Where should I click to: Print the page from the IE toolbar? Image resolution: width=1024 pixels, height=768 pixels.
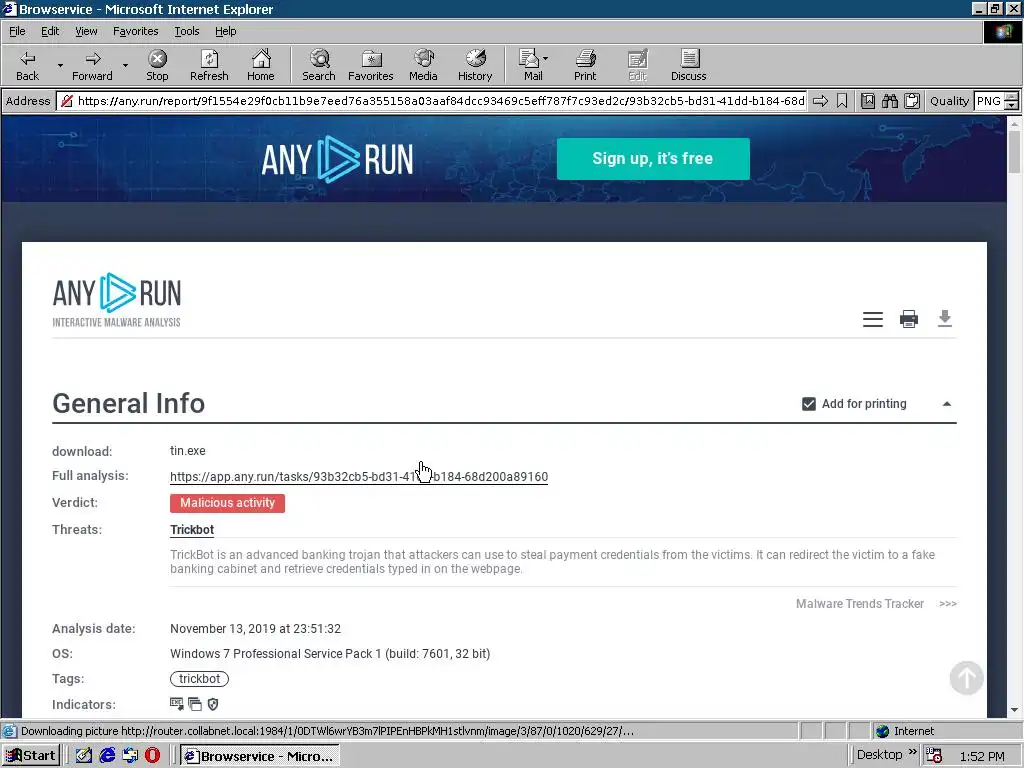click(585, 65)
